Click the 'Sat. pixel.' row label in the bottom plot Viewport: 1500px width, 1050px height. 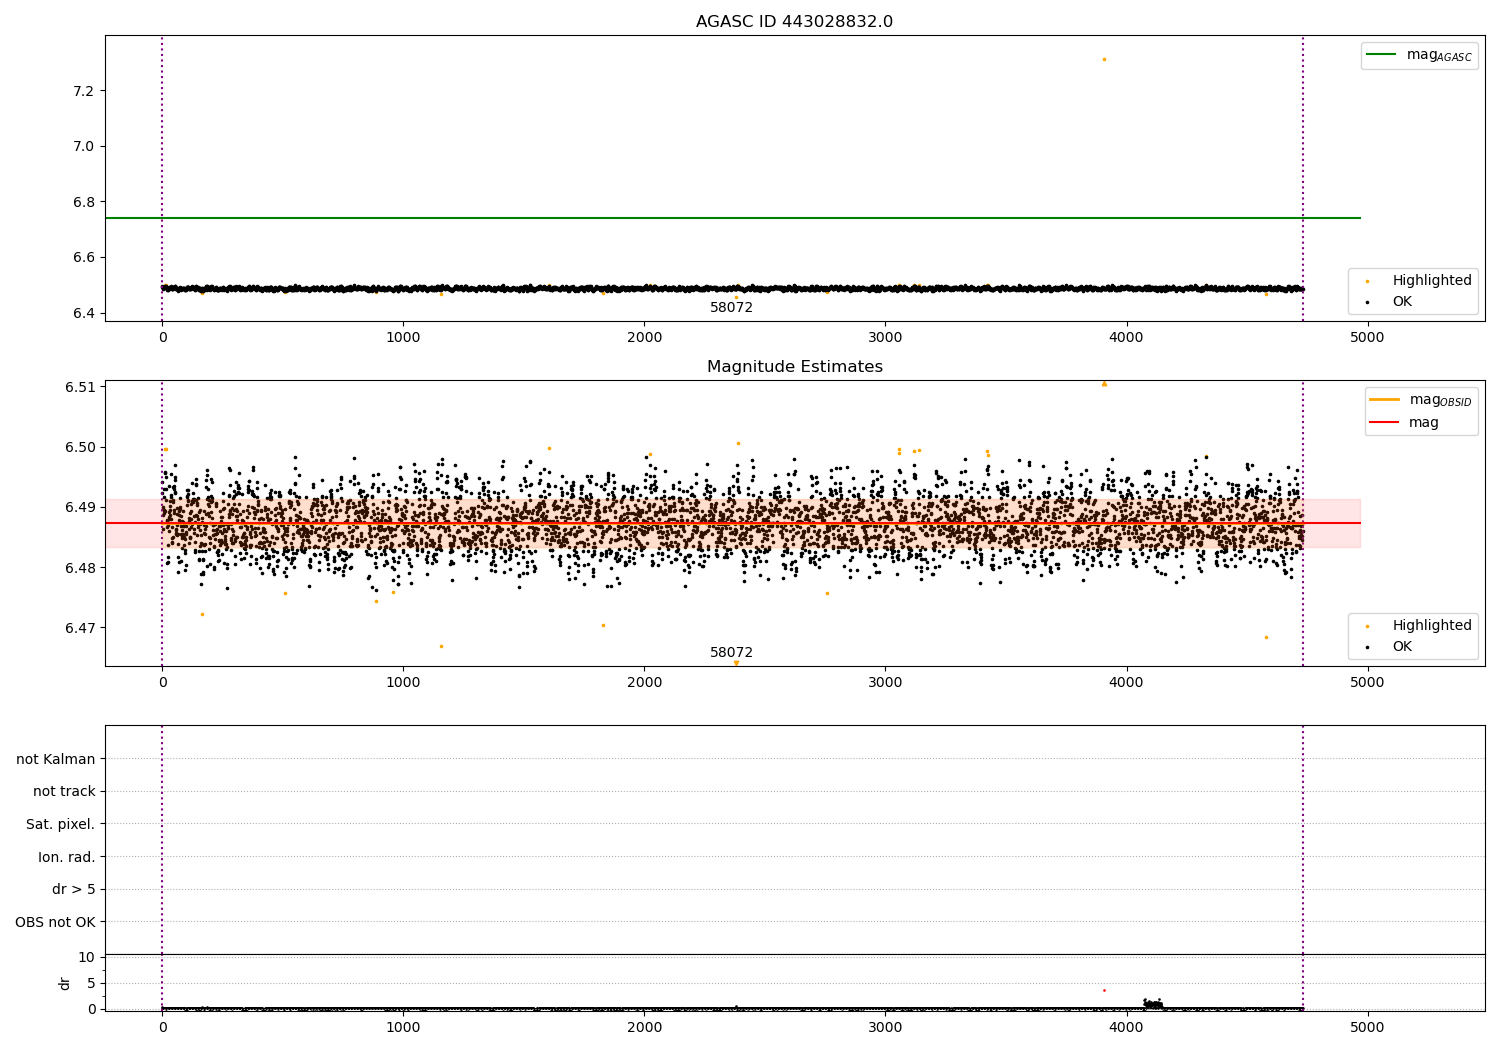pyautogui.click(x=61, y=824)
